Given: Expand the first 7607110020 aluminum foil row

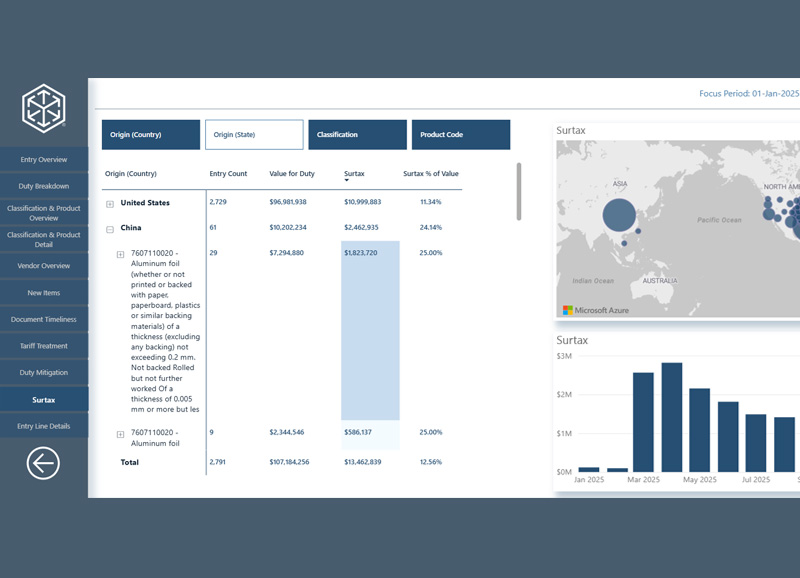Looking at the screenshot, I should tap(121, 254).
